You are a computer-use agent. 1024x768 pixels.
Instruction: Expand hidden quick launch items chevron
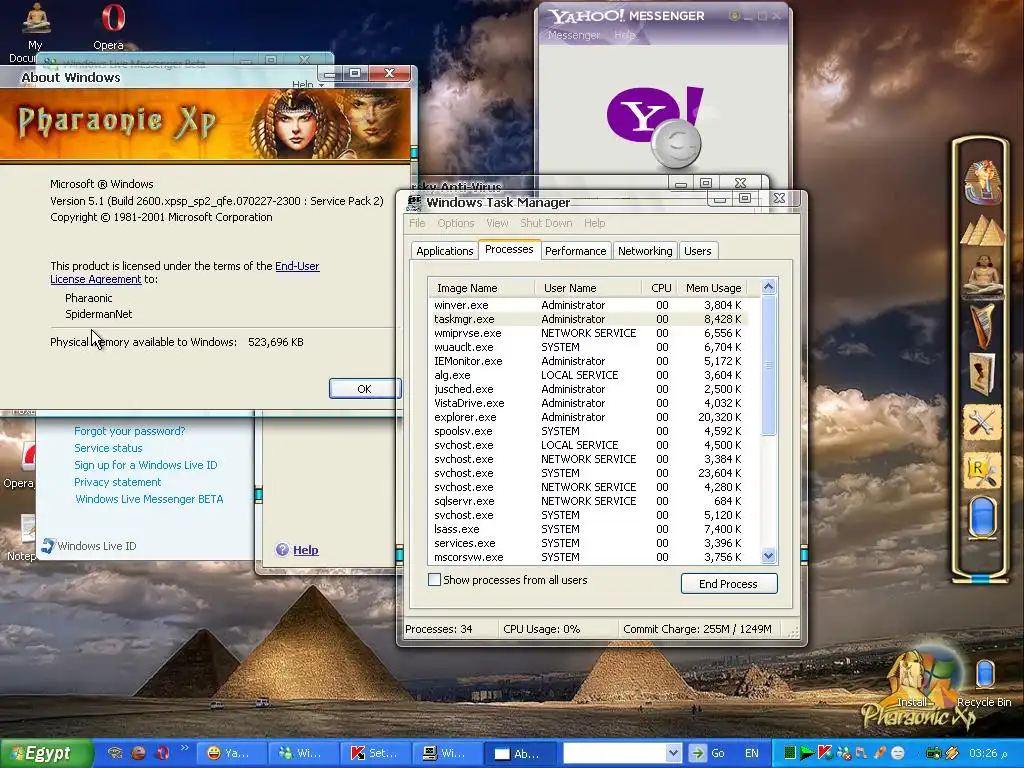(184, 748)
